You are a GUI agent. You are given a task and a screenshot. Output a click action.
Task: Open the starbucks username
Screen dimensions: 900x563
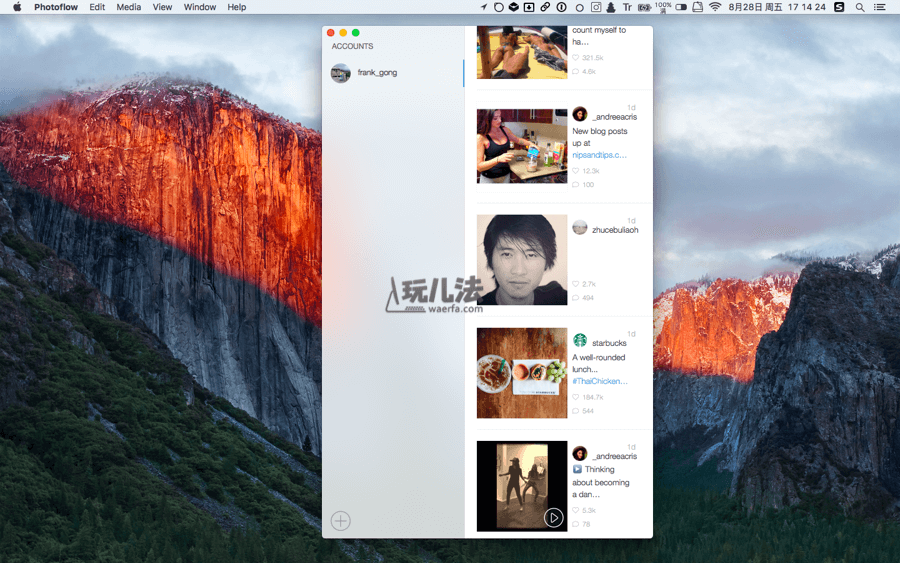(x=609, y=343)
